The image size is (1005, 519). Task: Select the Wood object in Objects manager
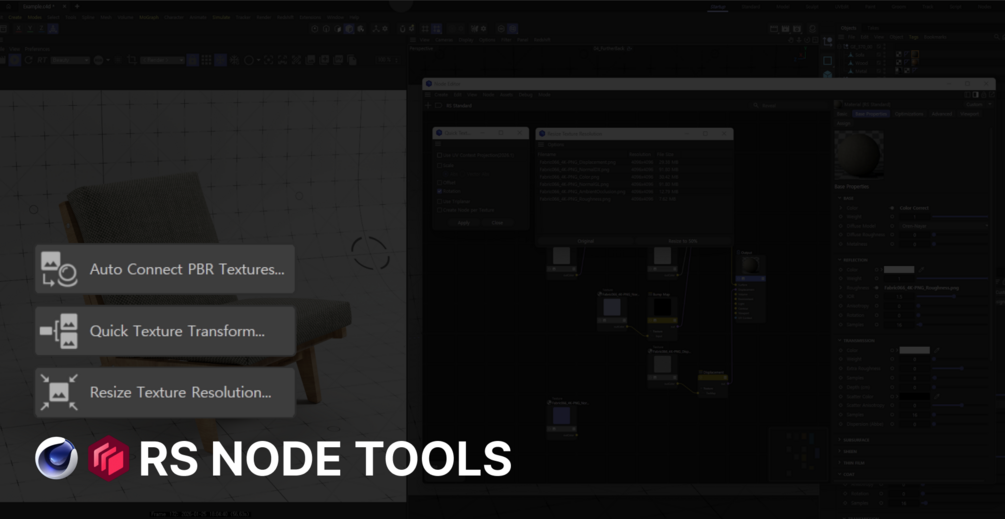(861, 63)
